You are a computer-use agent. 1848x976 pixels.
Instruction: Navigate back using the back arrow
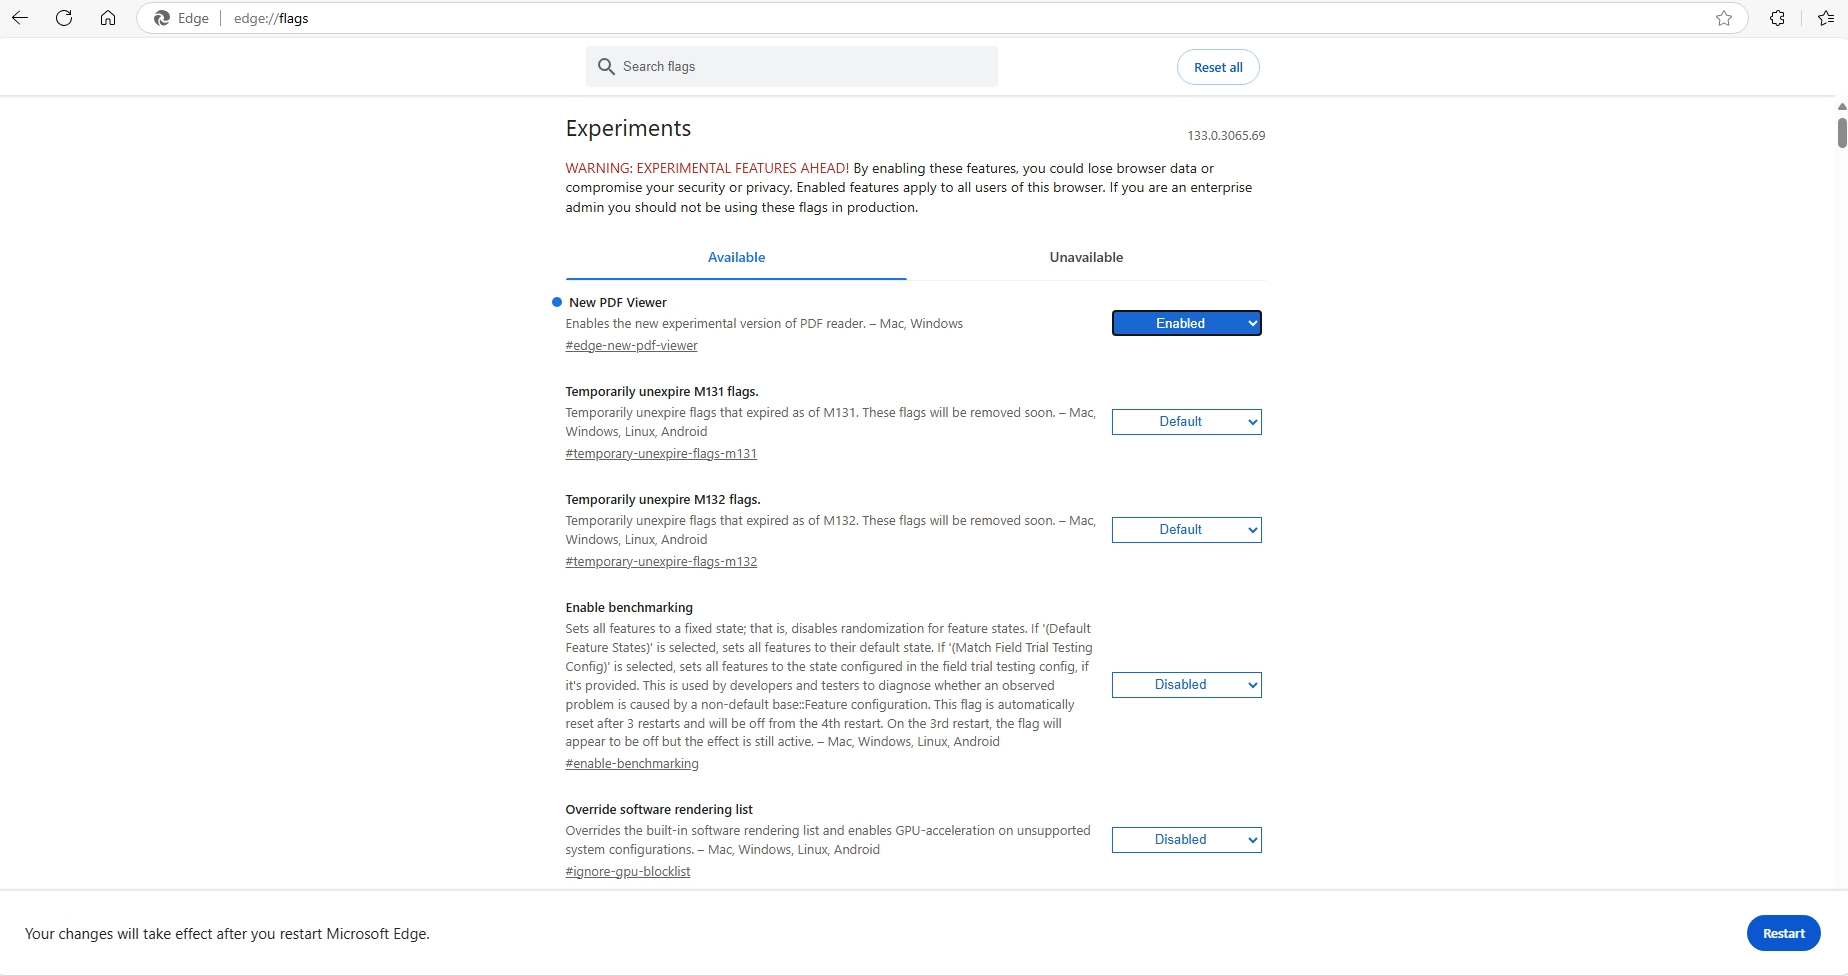tap(20, 18)
